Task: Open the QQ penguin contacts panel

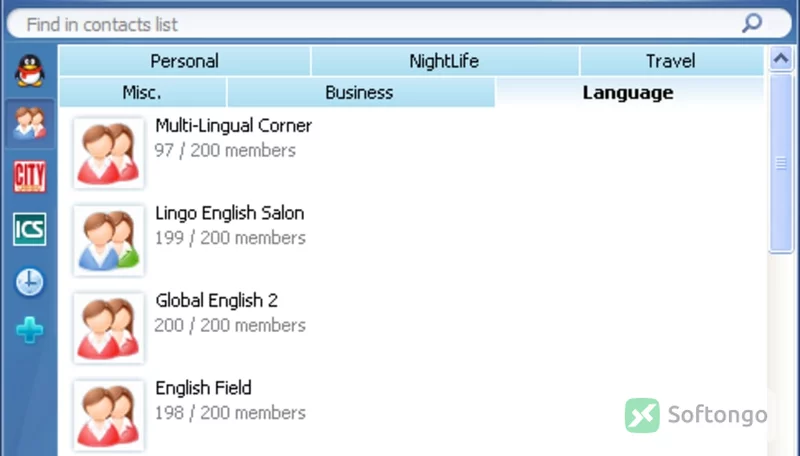Action: tap(30, 70)
